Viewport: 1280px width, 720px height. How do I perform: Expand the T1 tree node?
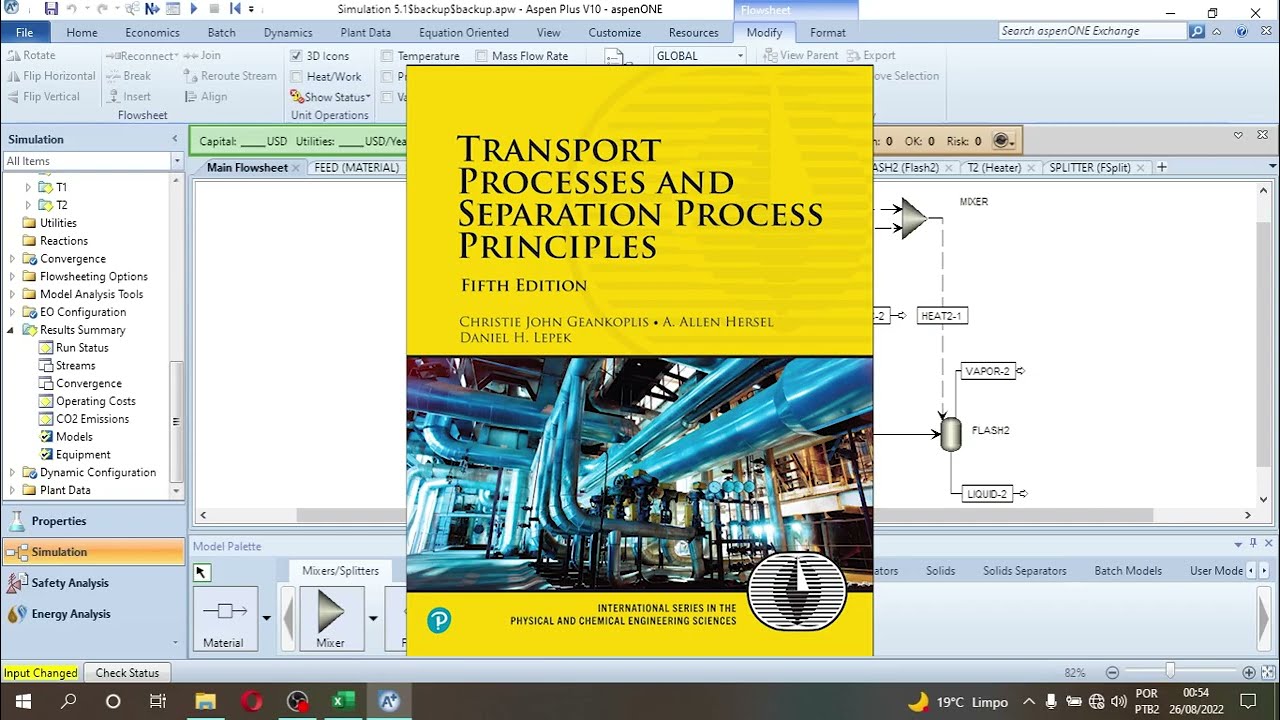click(x=28, y=188)
